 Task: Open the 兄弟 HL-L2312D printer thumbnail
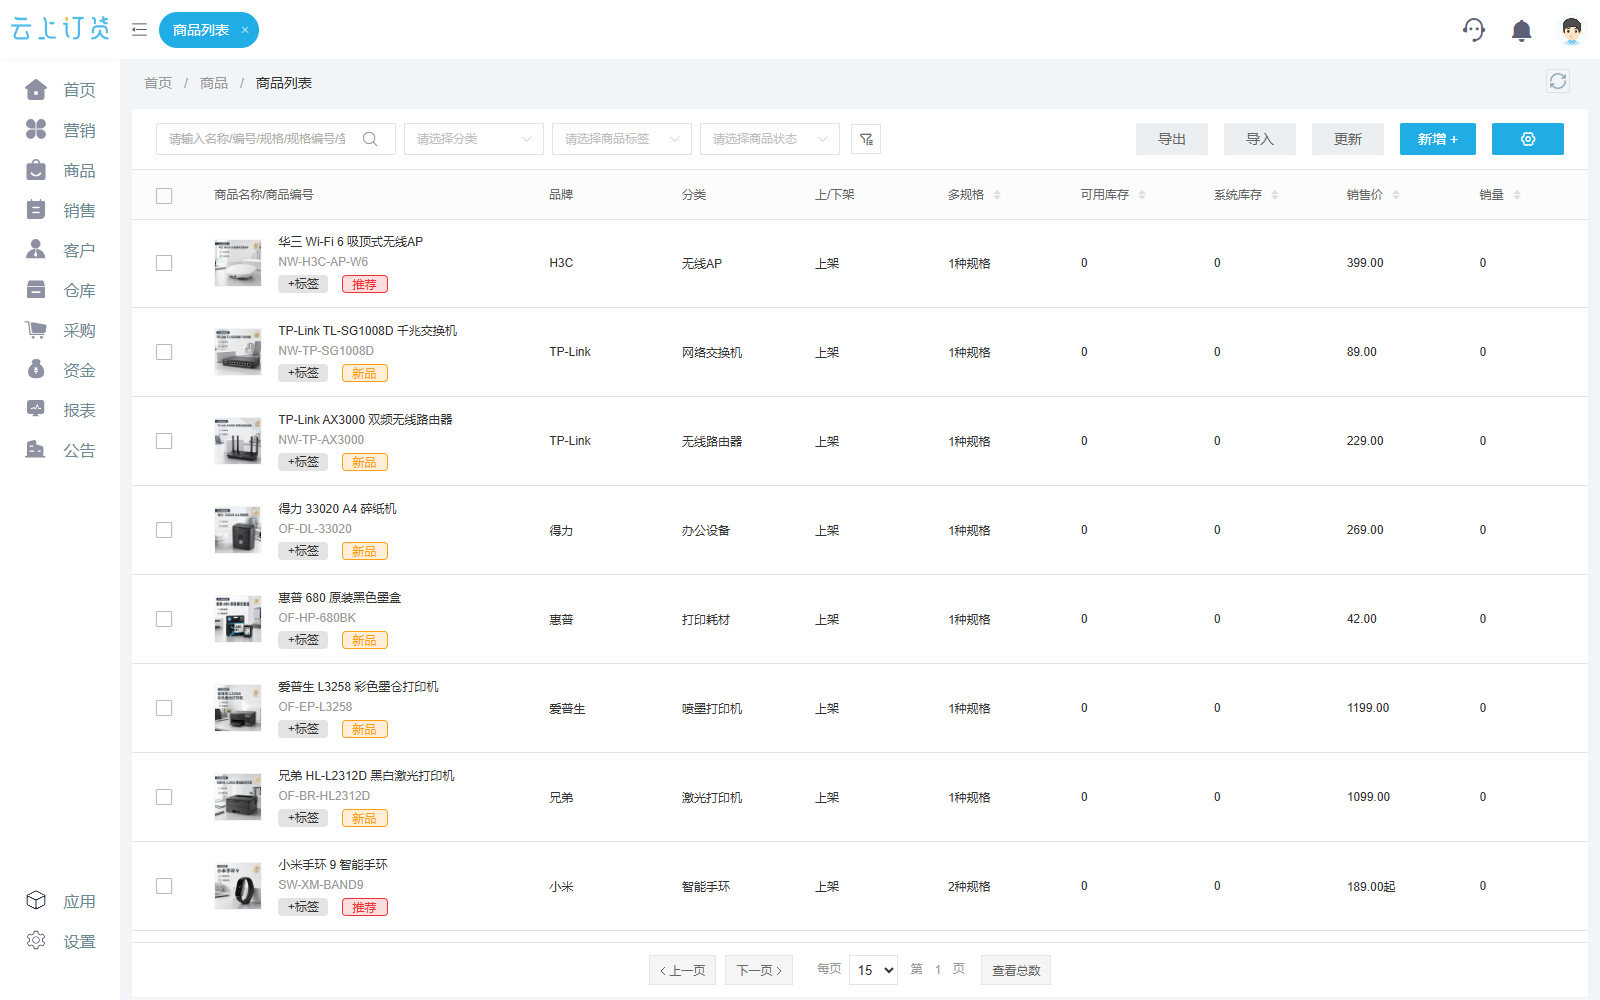(238, 797)
